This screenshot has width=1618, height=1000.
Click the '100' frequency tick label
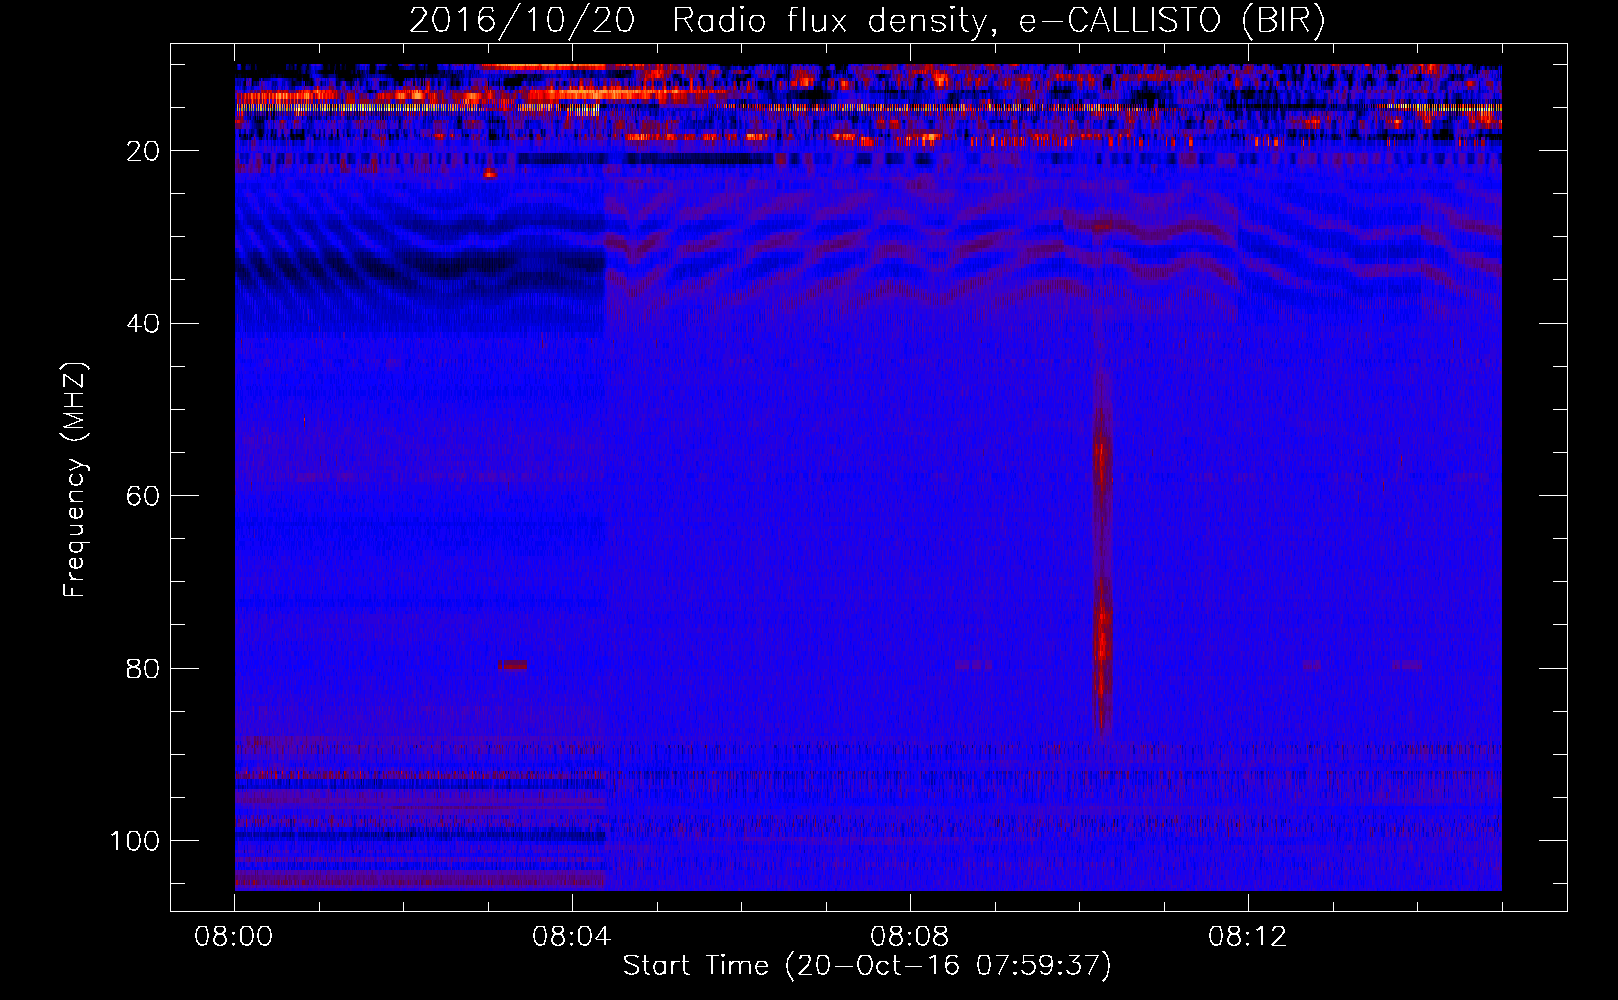[135, 841]
